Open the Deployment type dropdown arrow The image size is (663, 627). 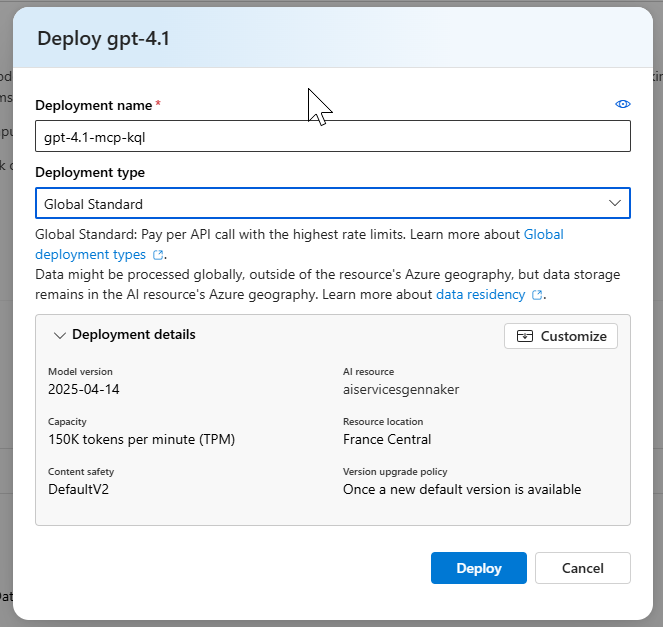(614, 203)
